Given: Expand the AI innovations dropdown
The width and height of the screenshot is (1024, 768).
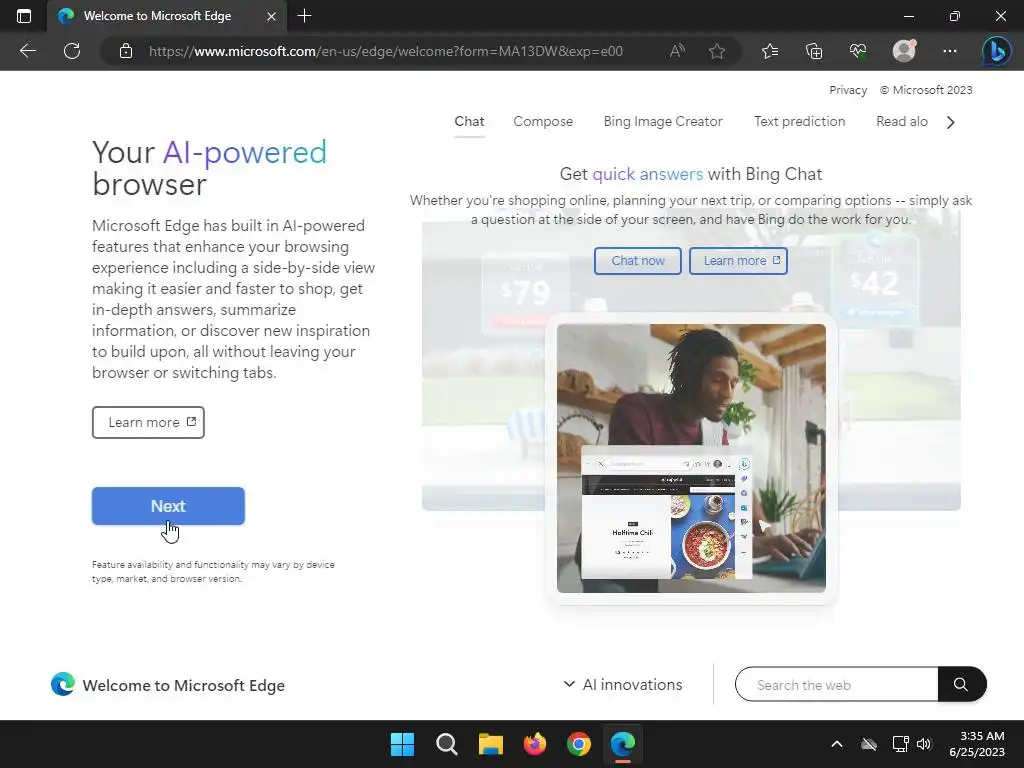Looking at the screenshot, I should tap(623, 684).
